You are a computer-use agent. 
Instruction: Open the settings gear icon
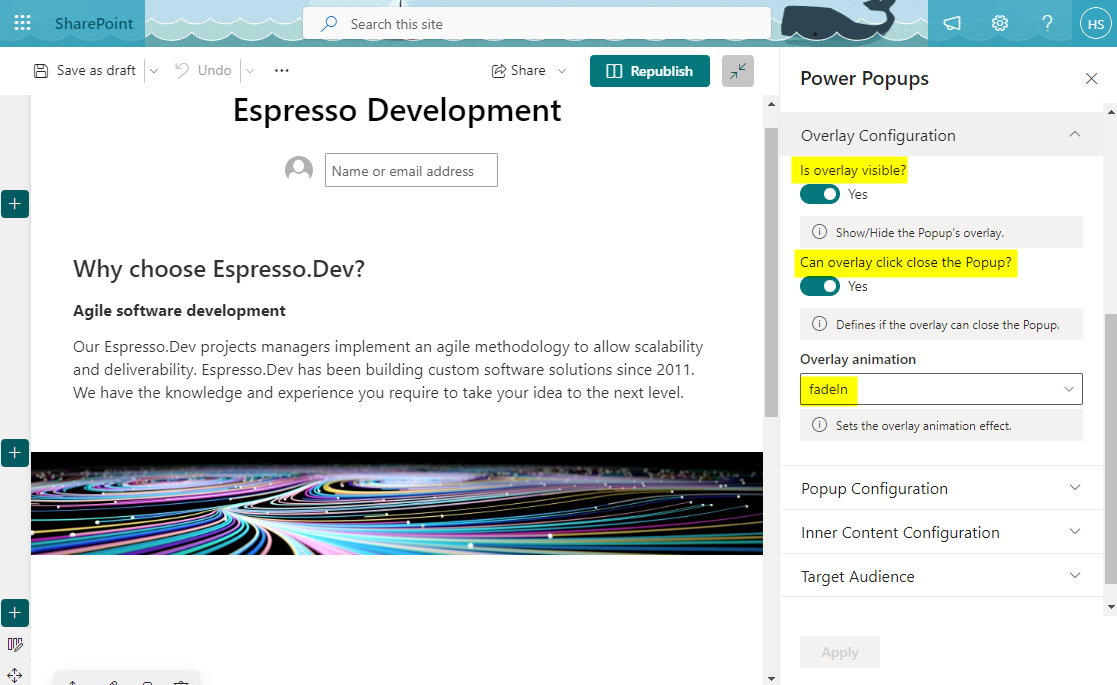(999, 23)
